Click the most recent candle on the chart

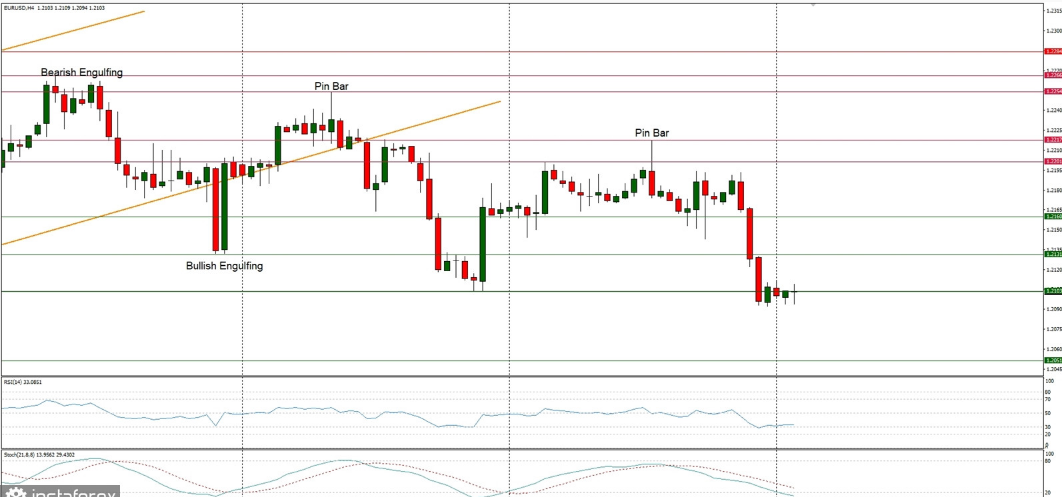(x=795, y=292)
